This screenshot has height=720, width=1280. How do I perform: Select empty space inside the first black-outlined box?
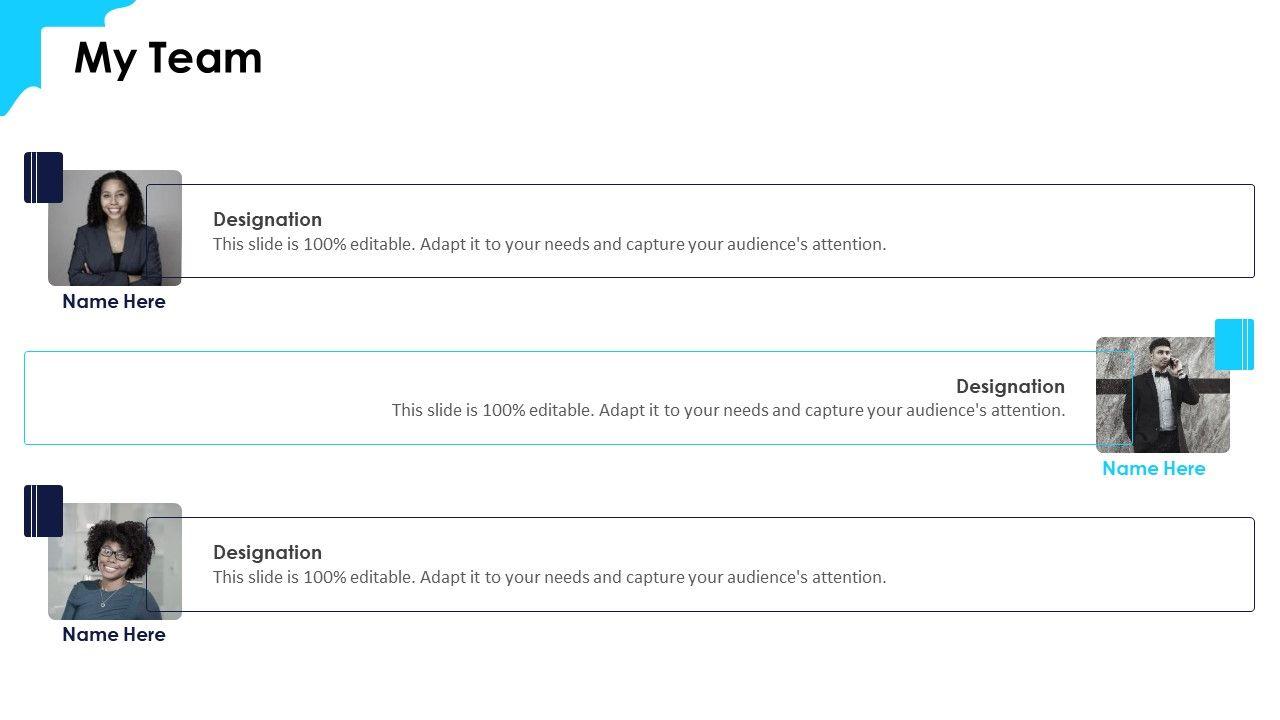[x=1060, y=230]
